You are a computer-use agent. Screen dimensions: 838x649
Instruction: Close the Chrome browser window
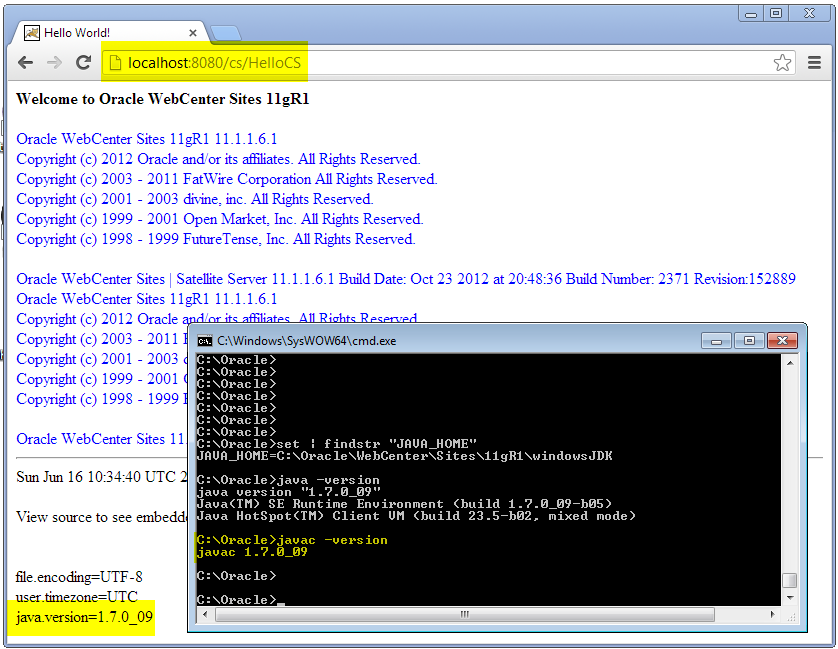[810, 14]
